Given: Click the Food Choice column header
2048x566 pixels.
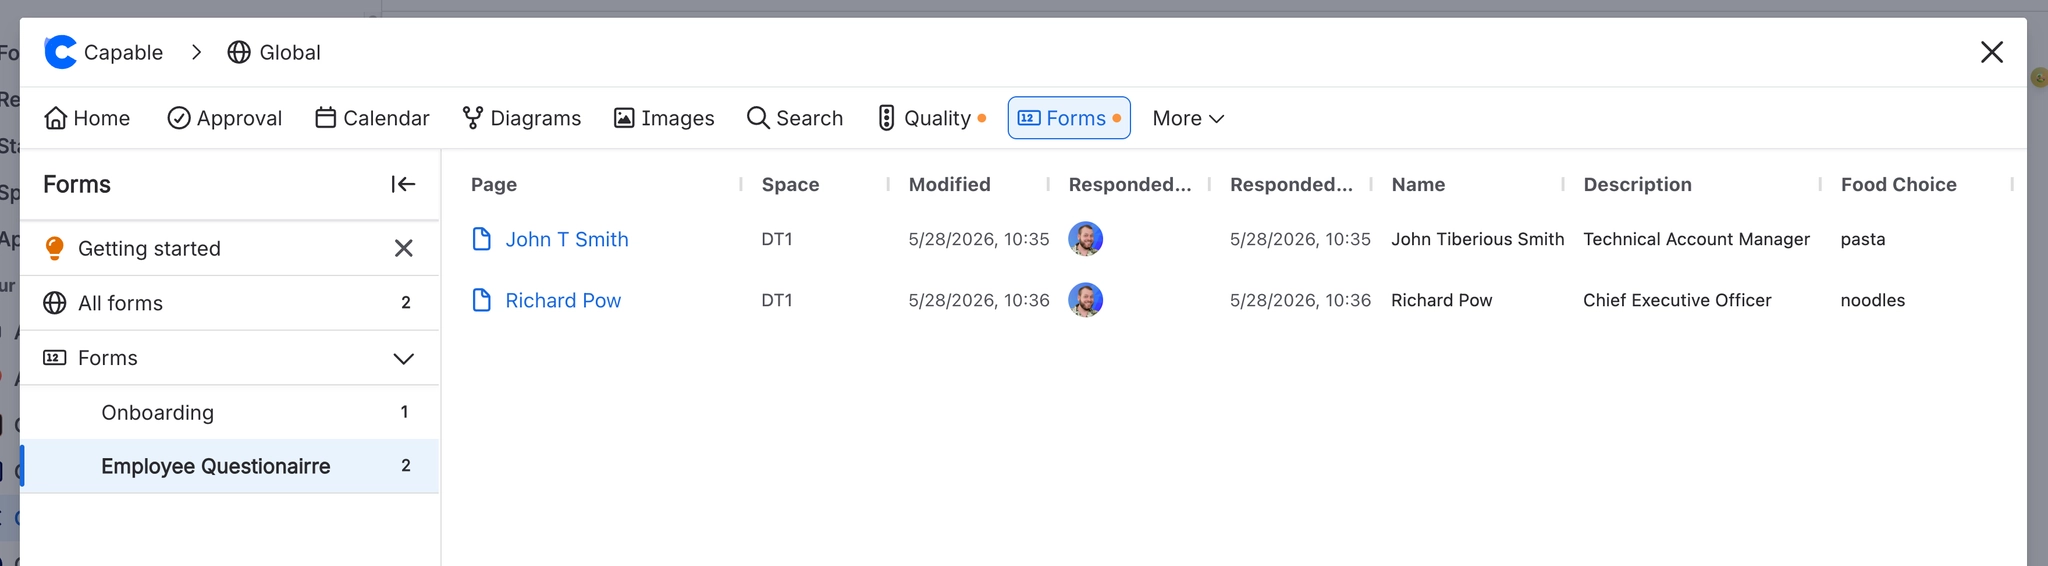Looking at the screenshot, I should [x=1898, y=184].
